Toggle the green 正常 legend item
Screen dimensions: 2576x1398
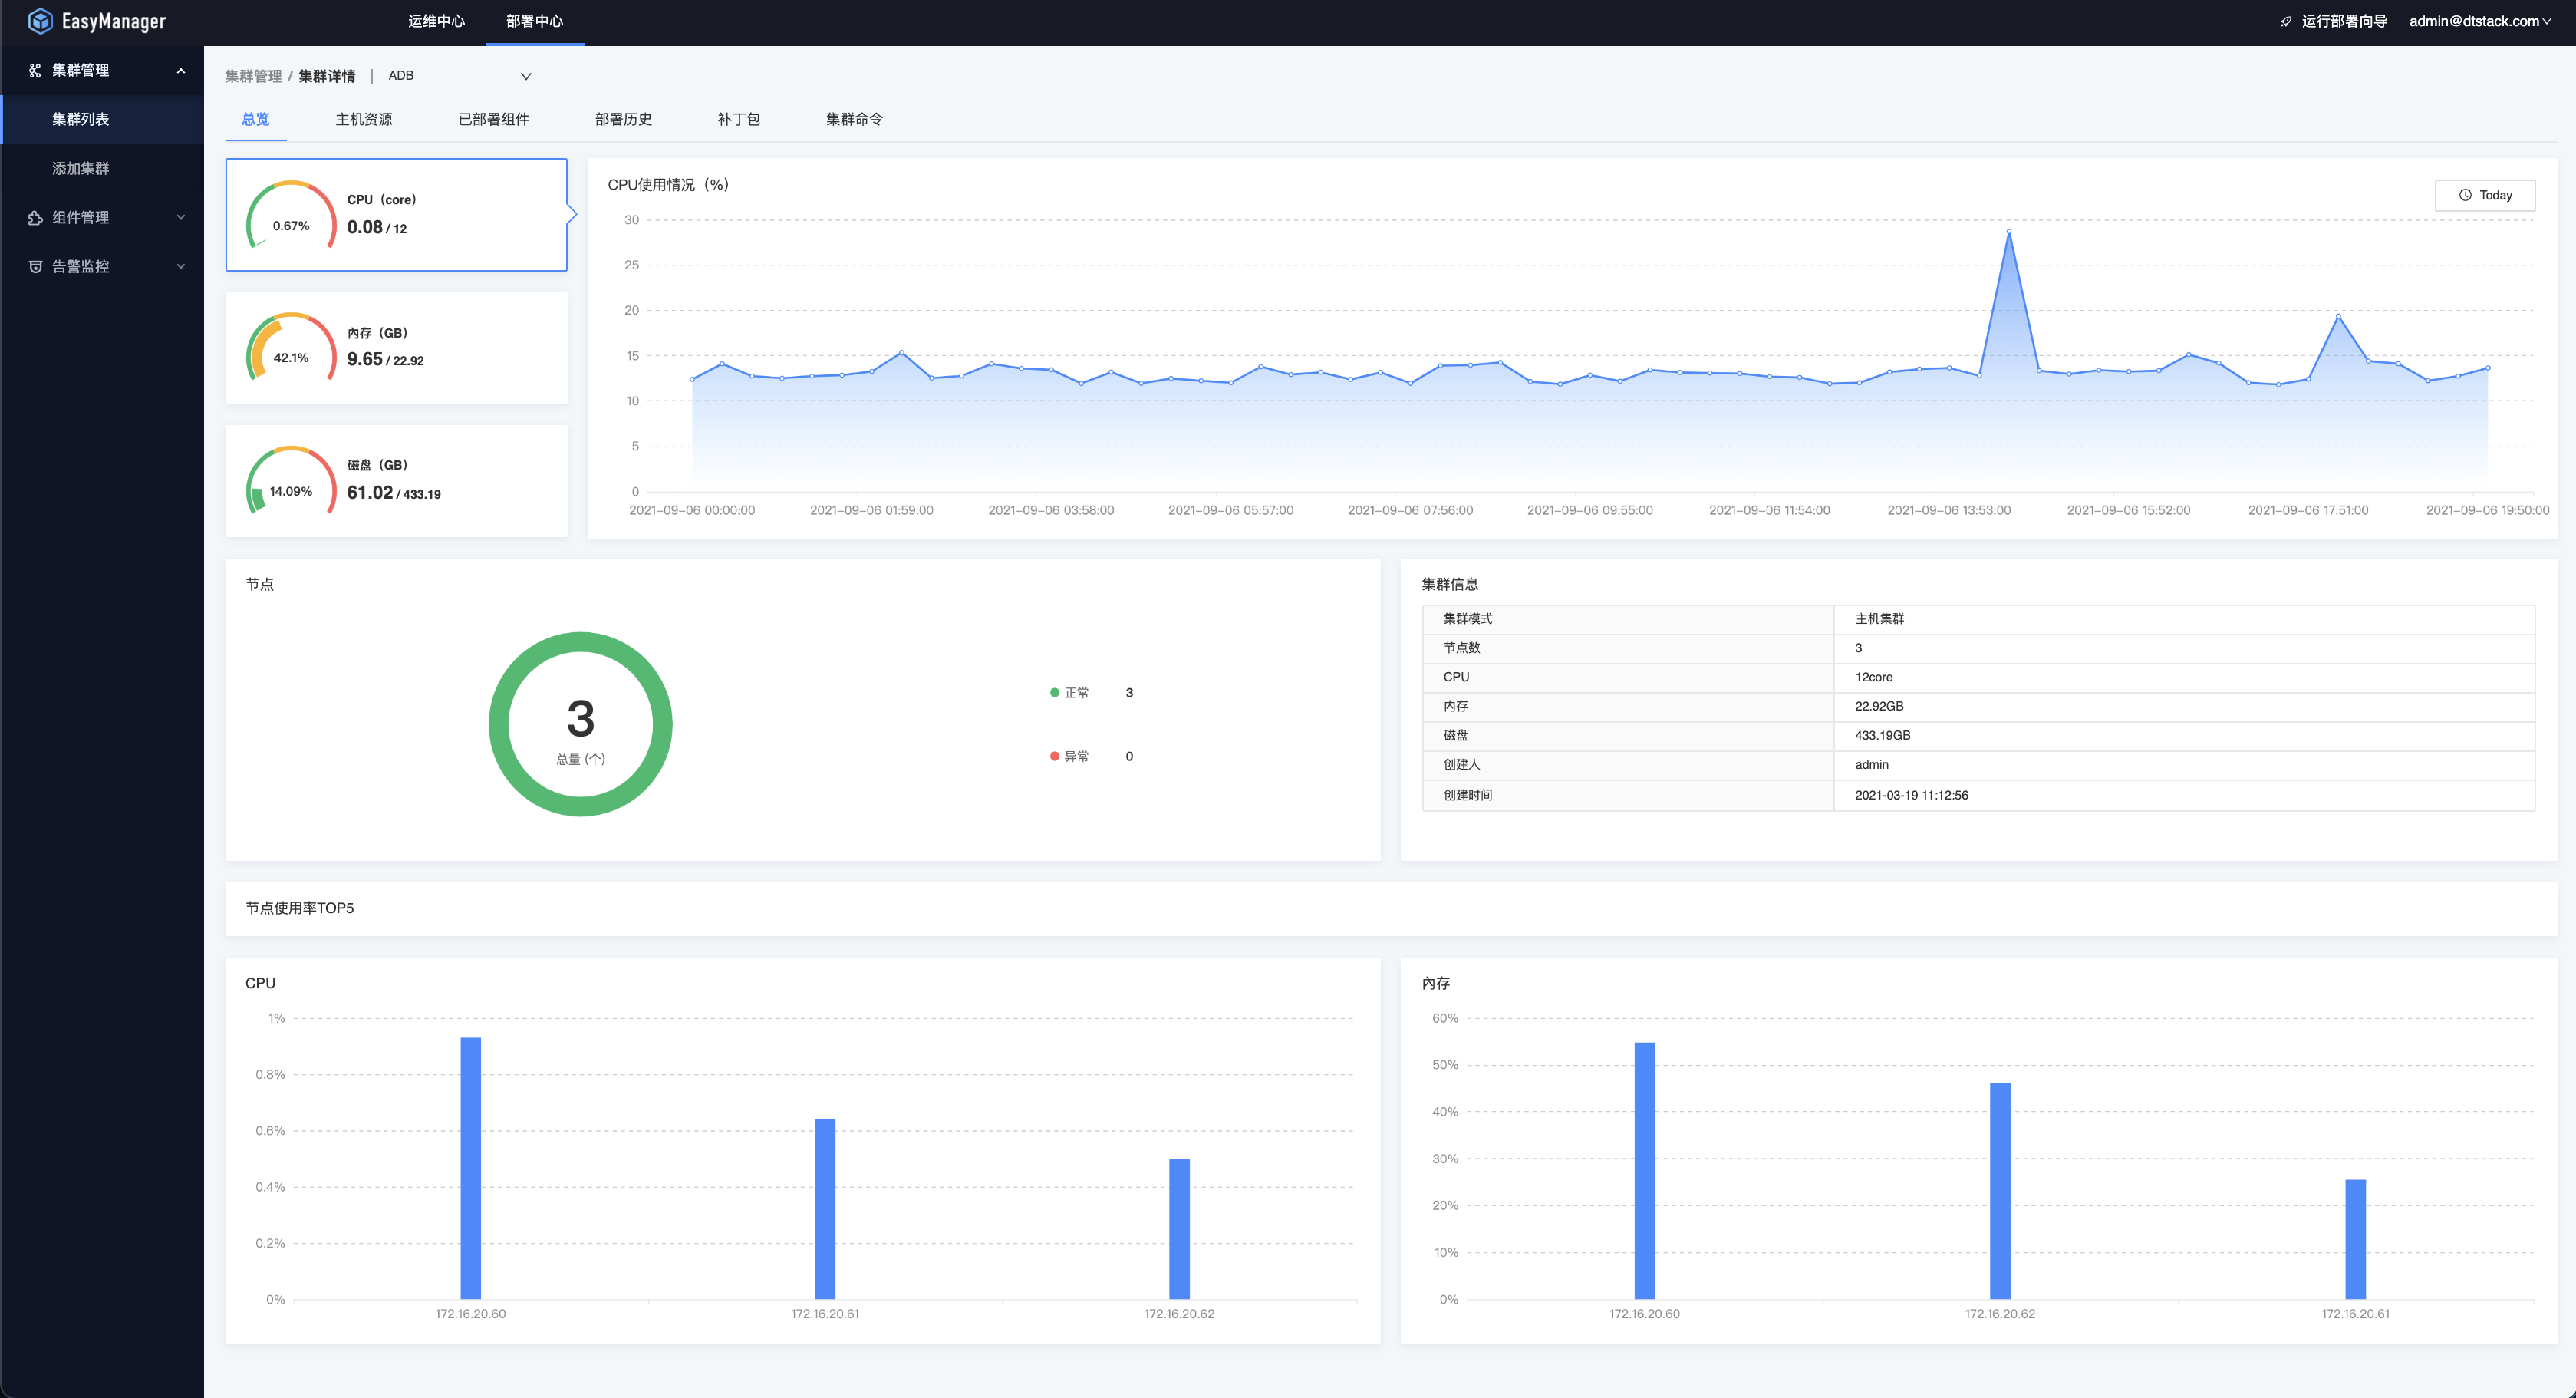pyautogui.click(x=1070, y=693)
